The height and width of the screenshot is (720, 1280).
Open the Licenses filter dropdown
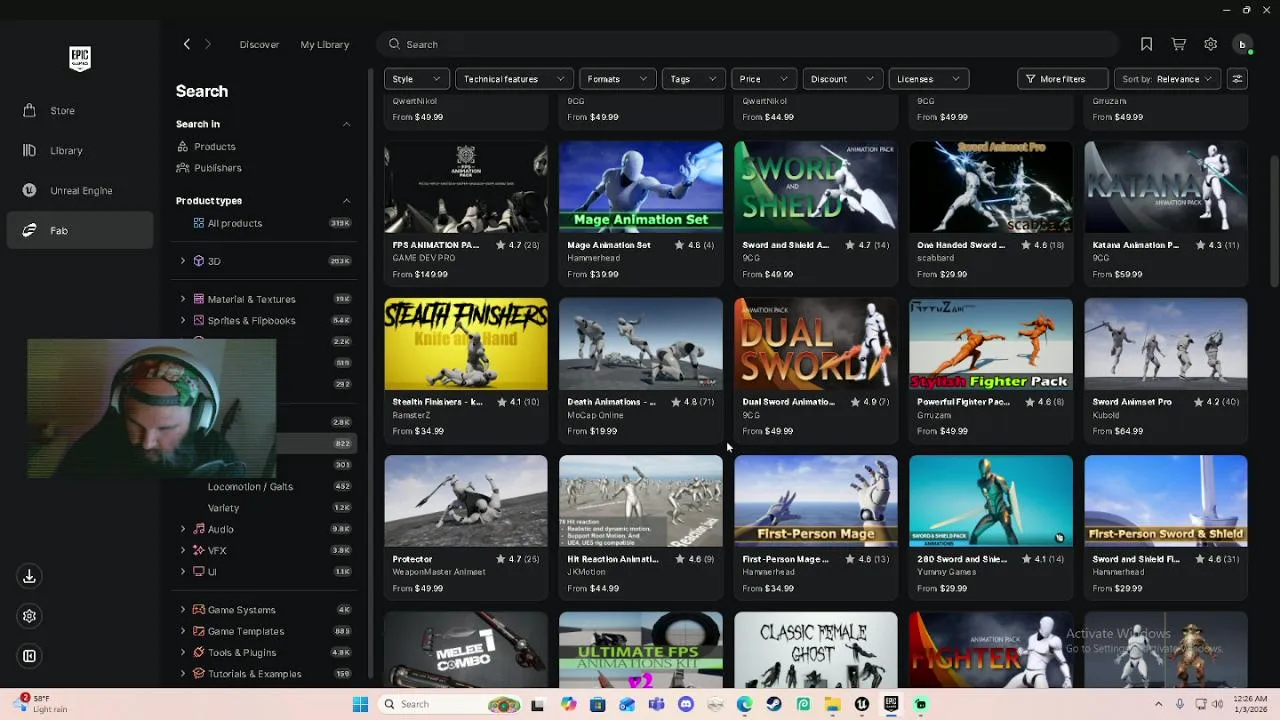(928, 79)
